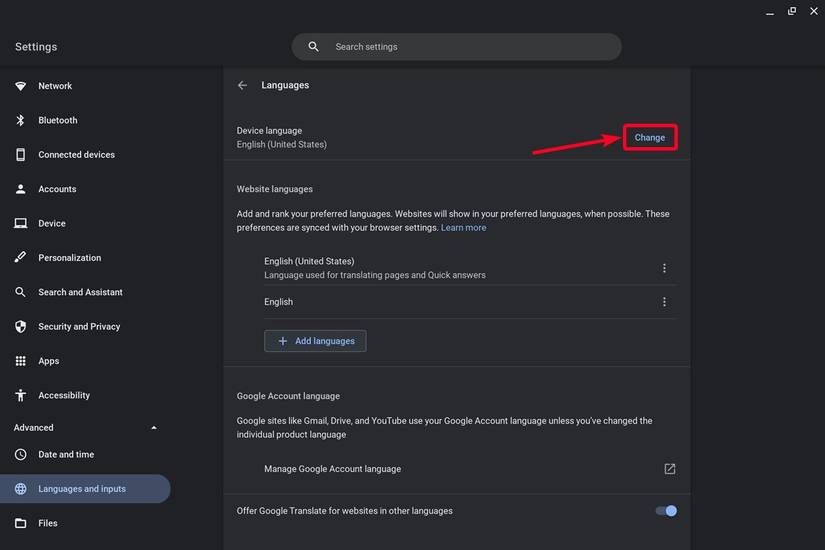Open Date and time settings
Viewport: 825px width, 550px height.
[66, 455]
